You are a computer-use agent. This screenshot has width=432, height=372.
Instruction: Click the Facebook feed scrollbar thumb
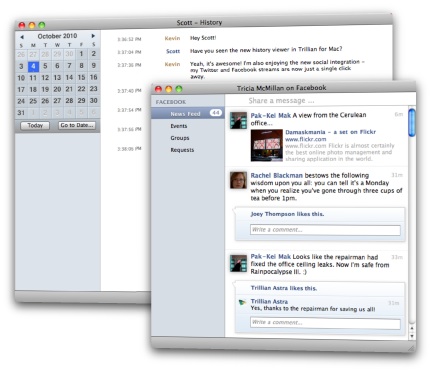(412, 122)
